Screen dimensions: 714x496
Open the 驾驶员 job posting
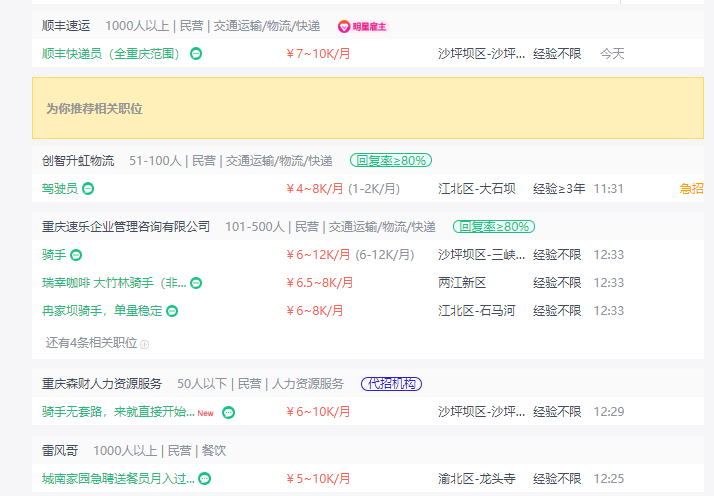pos(60,189)
